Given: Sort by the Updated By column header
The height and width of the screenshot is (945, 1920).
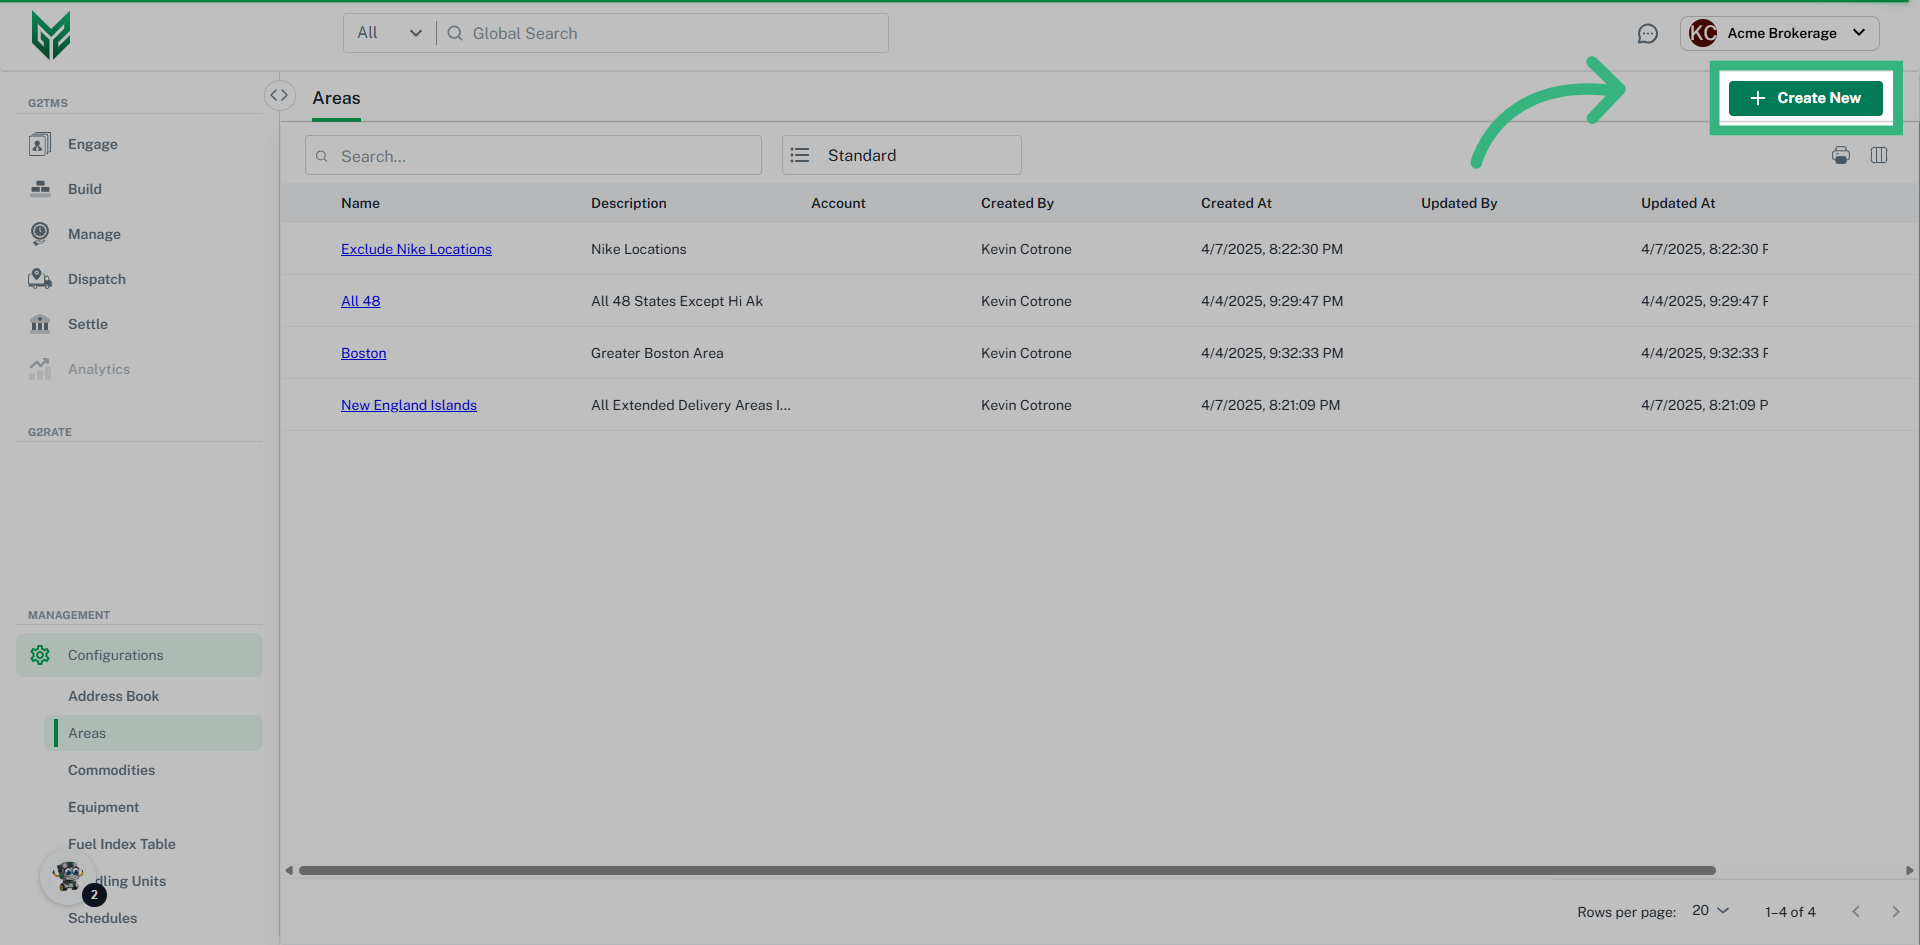Looking at the screenshot, I should [1459, 203].
